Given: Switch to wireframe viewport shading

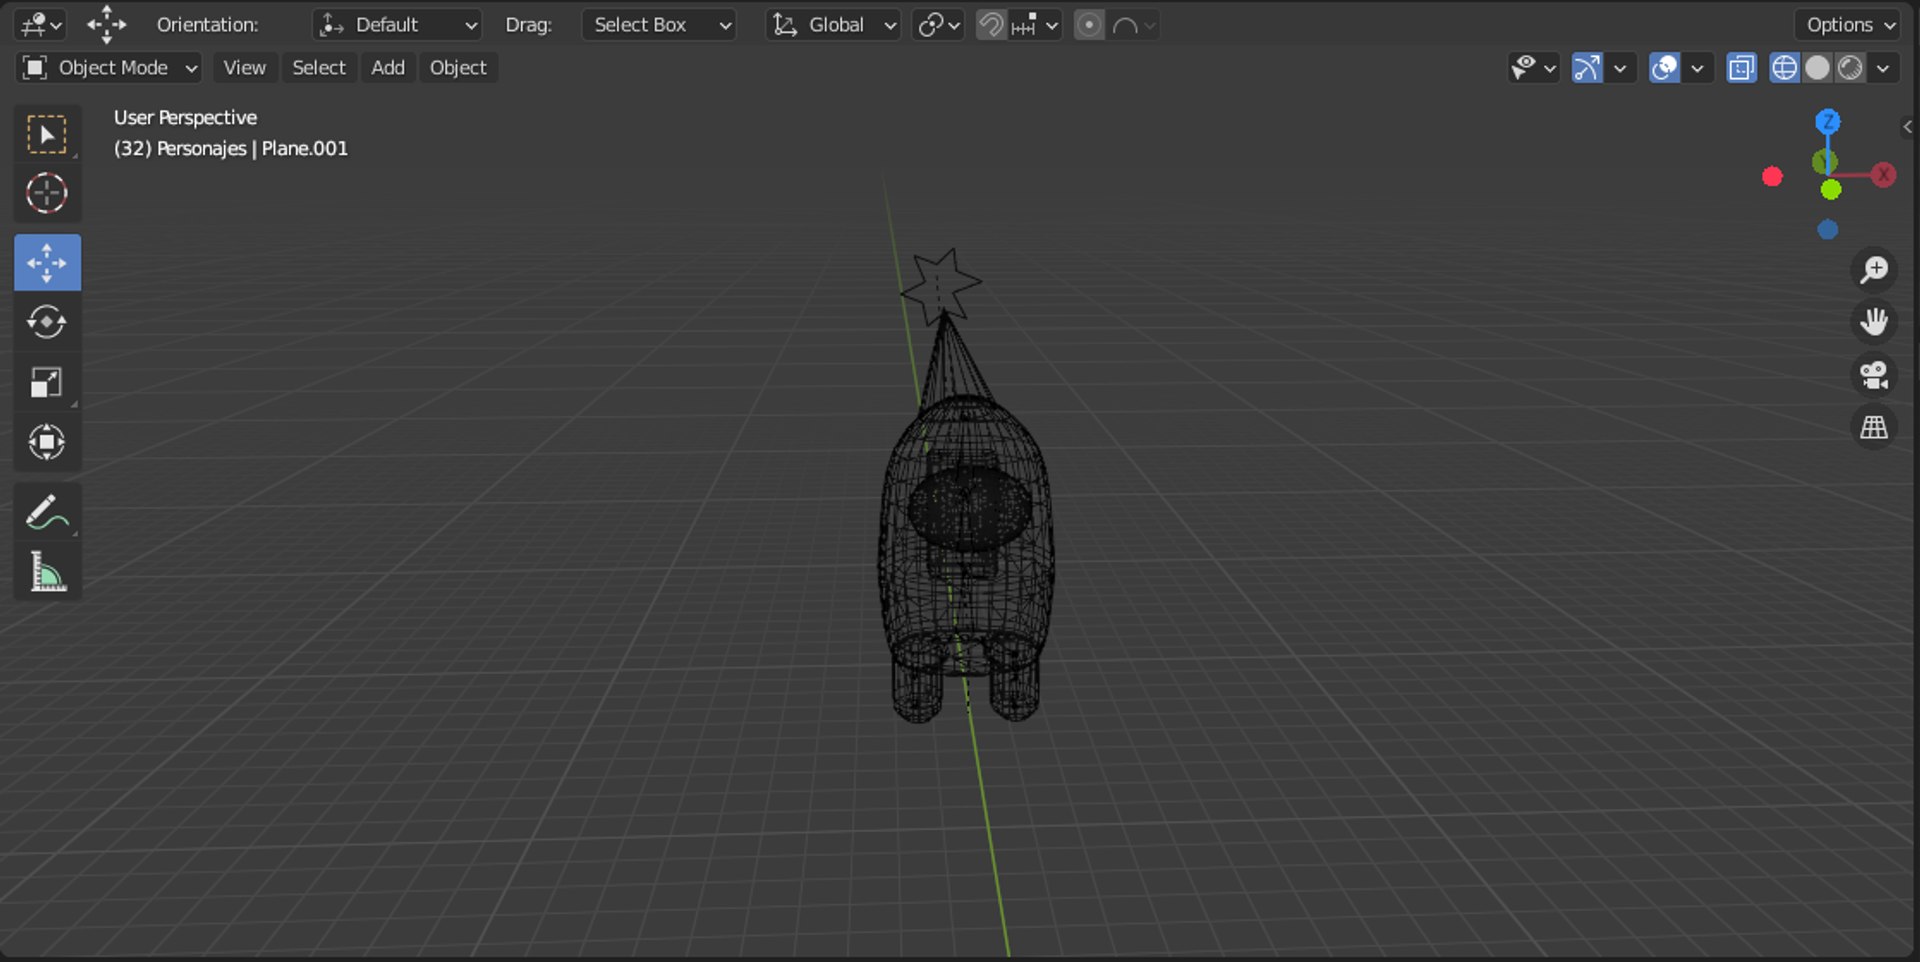Looking at the screenshot, I should (1784, 68).
